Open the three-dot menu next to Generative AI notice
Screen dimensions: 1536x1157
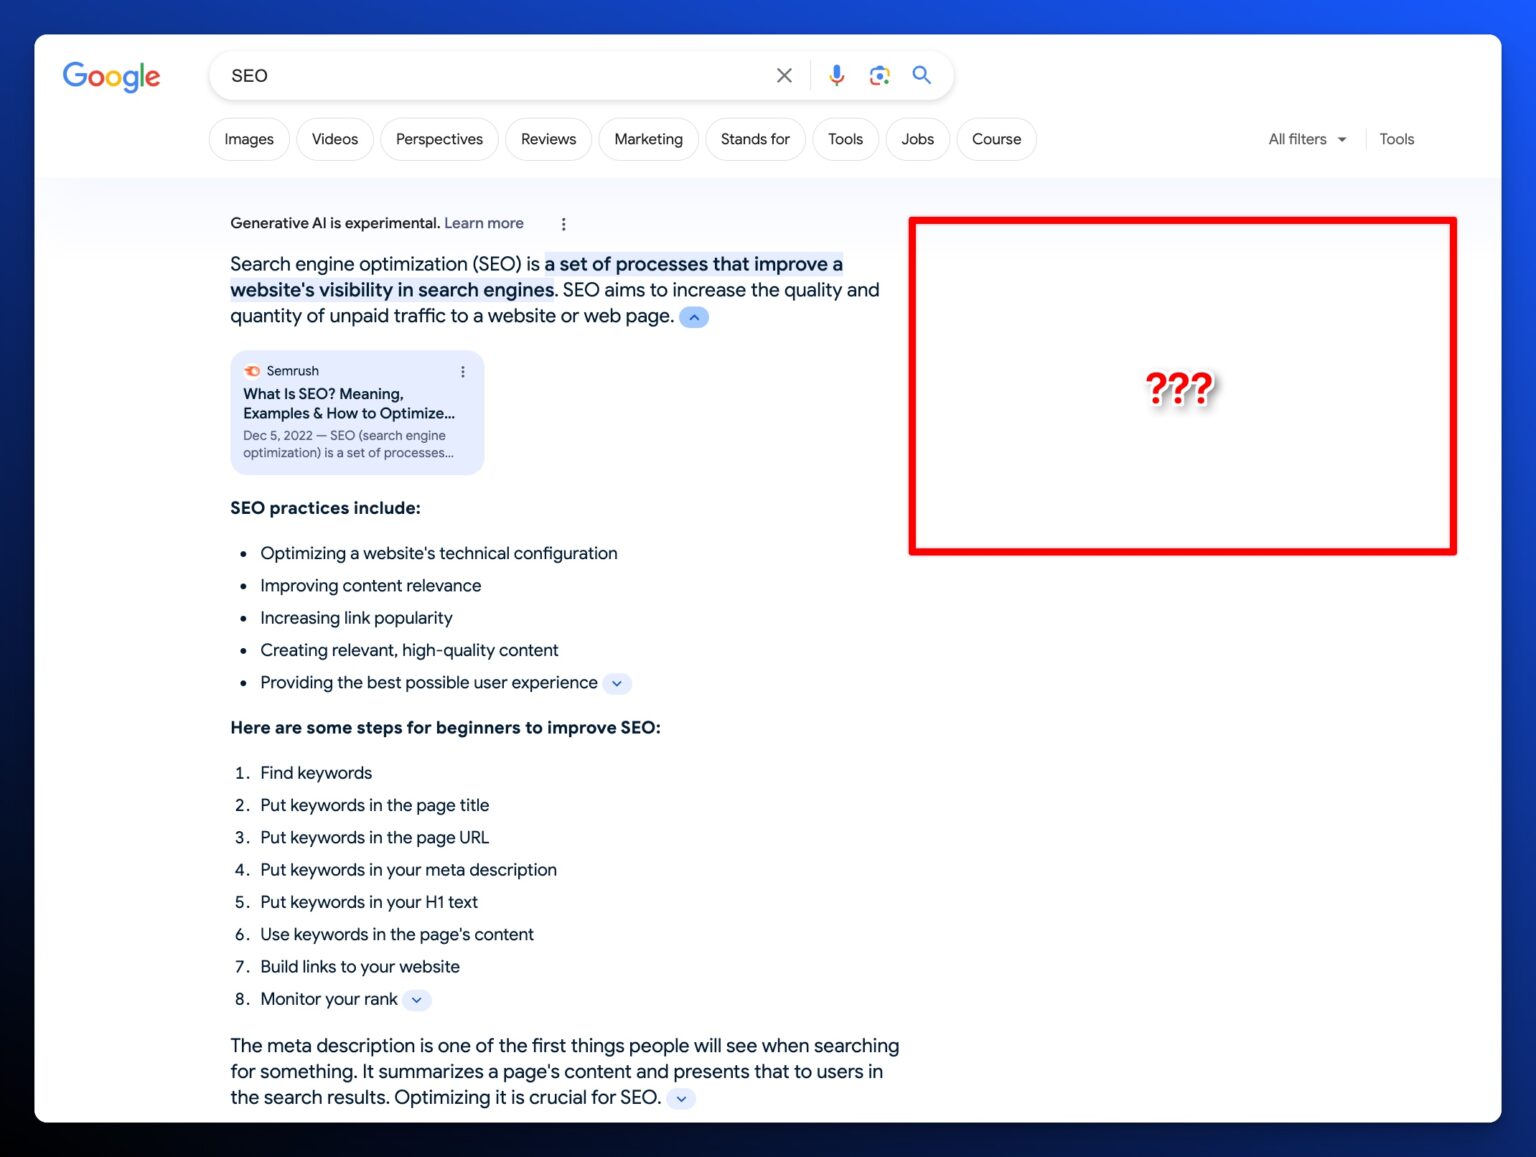564,224
